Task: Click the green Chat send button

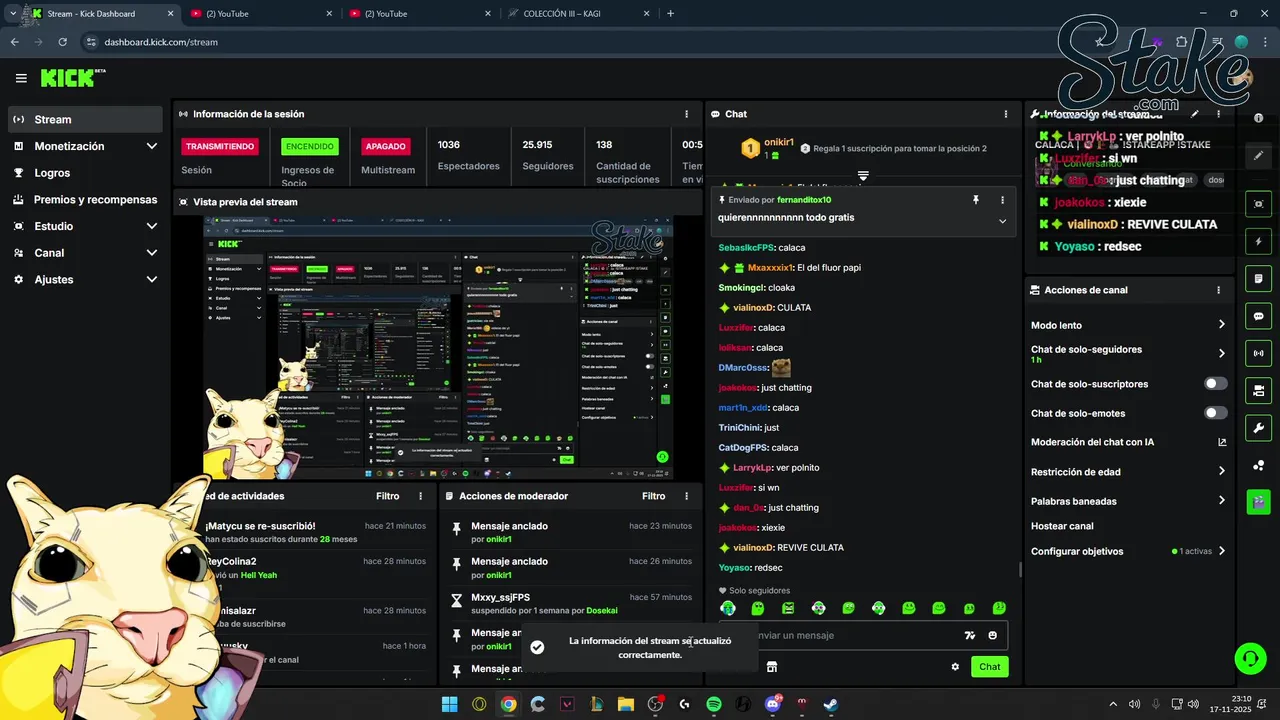Action: click(989, 667)
